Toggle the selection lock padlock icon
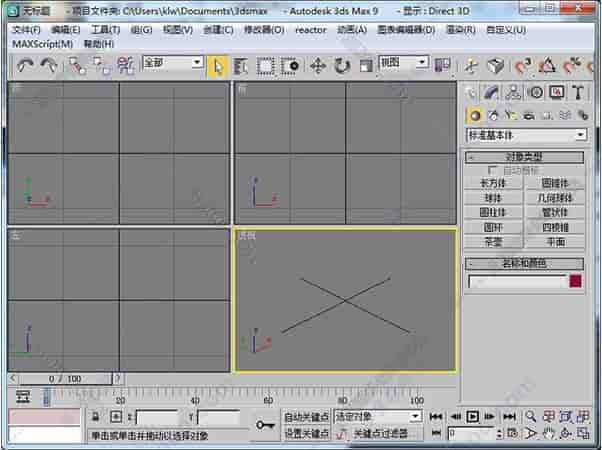This screenshot has height=450, width=602. pos(96,416)
